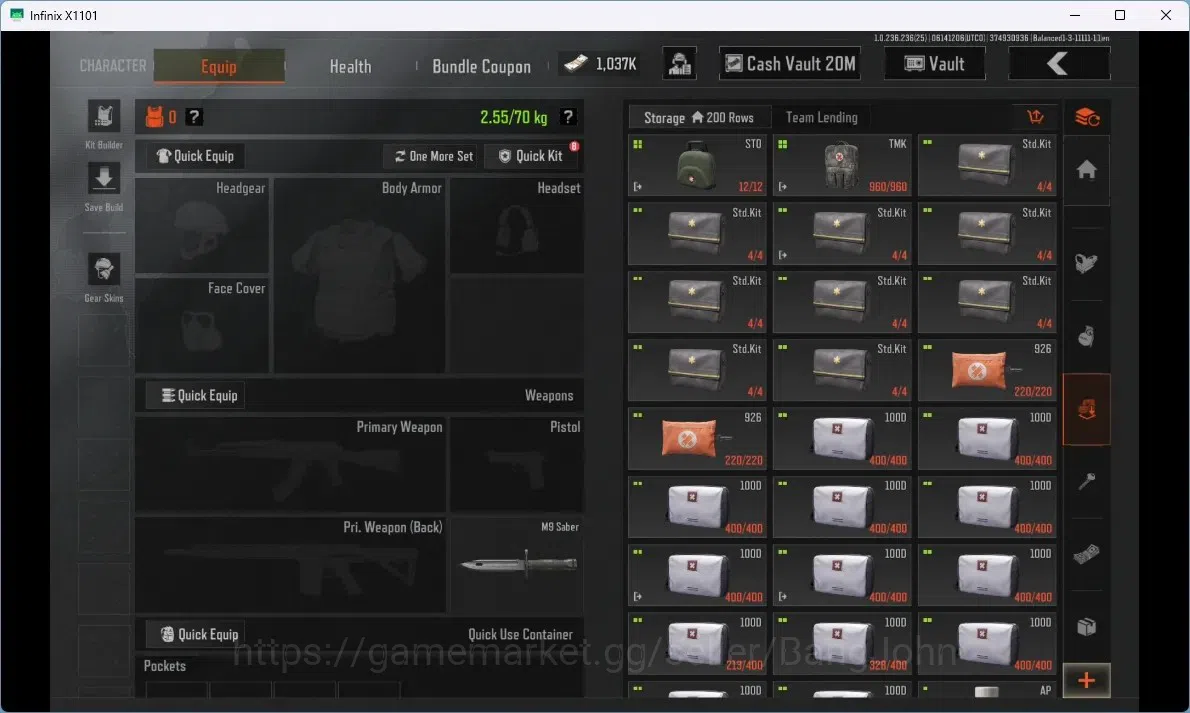1190x713 pixels.
Task: Select the equipped M9 Saber knife
Action: [x=517, y=564]
